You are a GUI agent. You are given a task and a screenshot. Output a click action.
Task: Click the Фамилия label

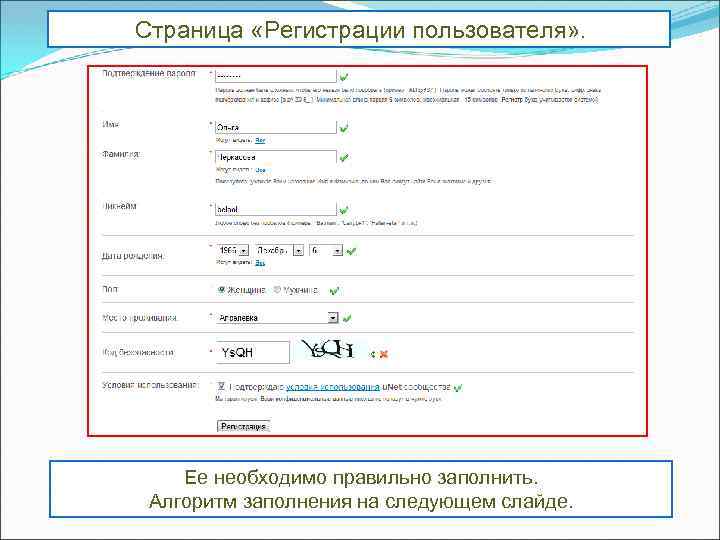pos(121,154)
